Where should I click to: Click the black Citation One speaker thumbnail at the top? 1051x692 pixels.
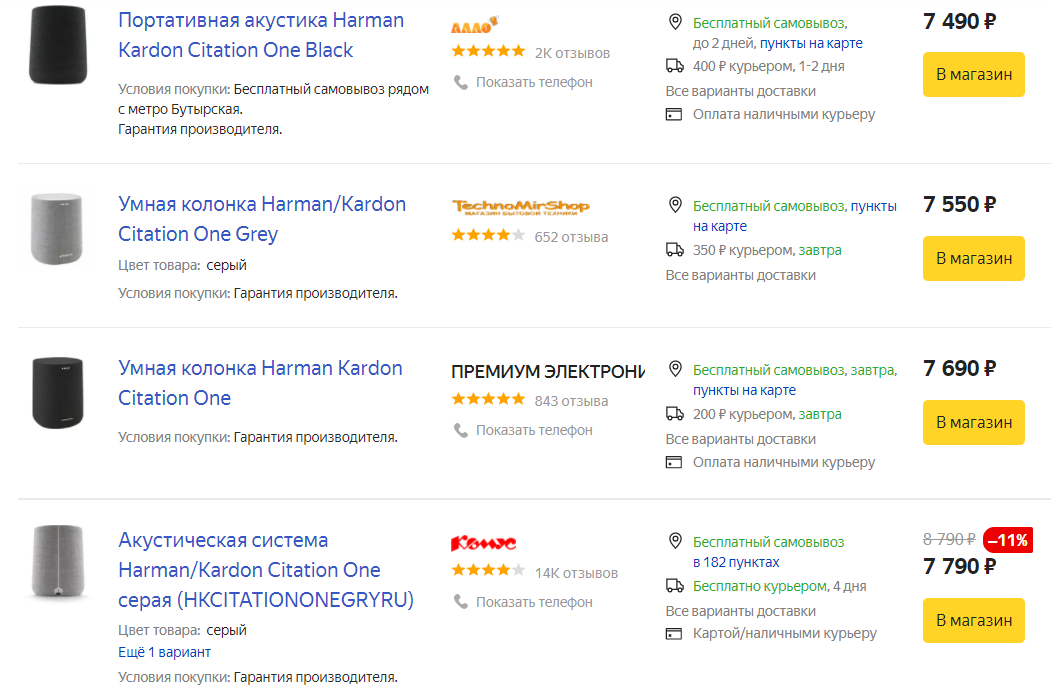pyautogui.click(x=58, y=45)
